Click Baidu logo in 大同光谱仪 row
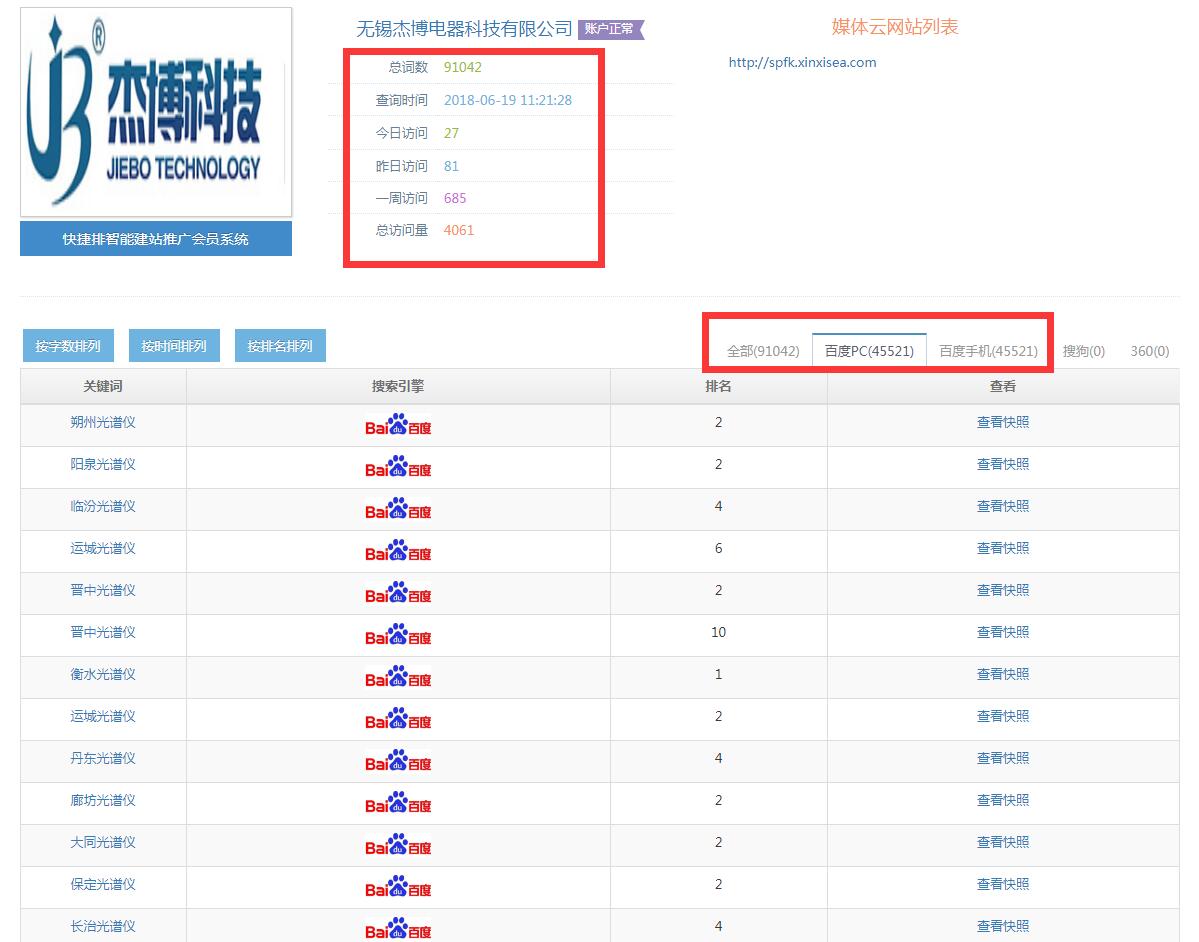This screenshot has height=942, width=1199. tap(398, 846)
